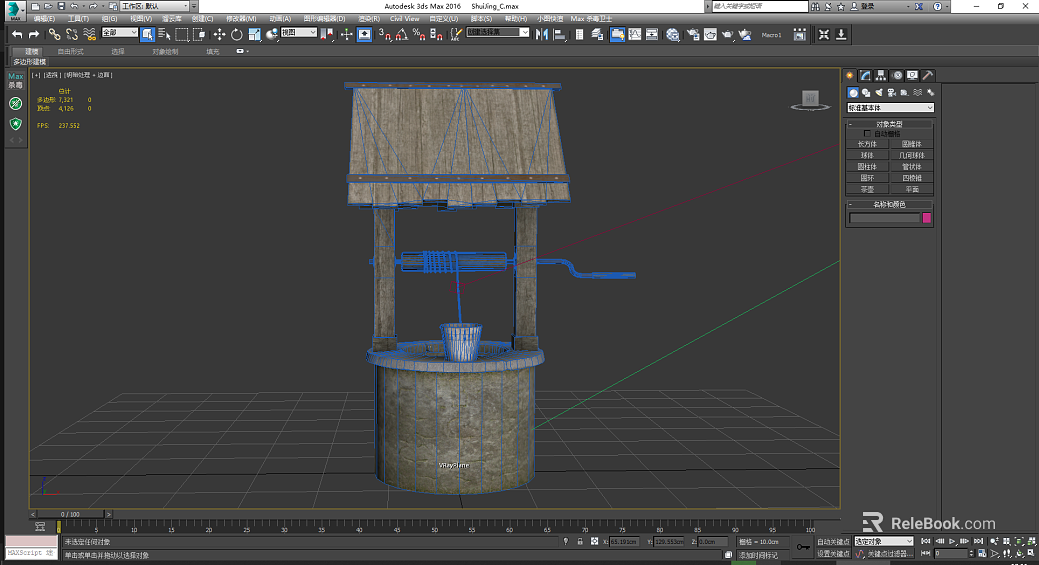
Task: Open the Utilities hammer panel tab
Action: pyautogui.click(x=928, y=76)
